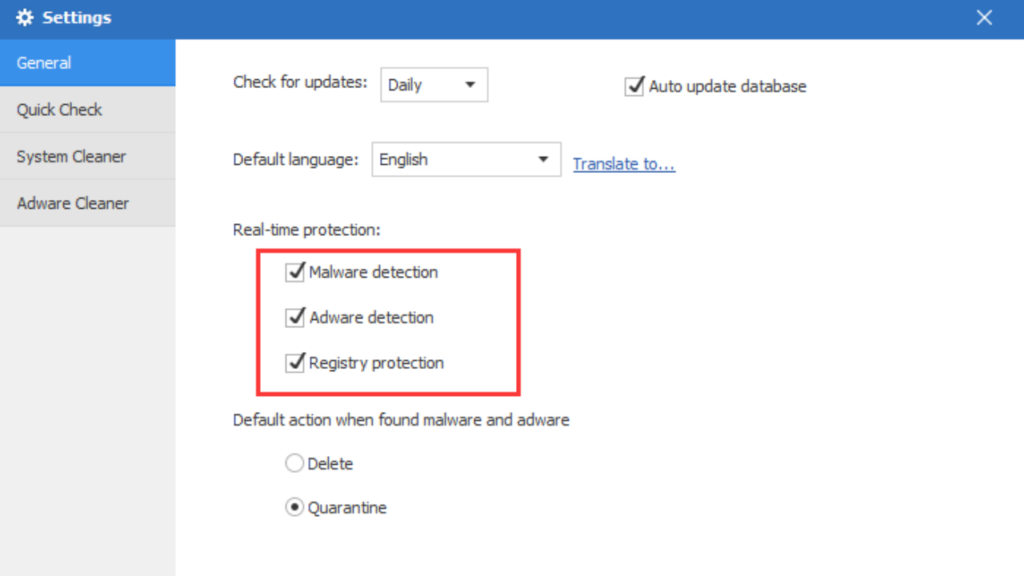
Task: Click the Settings gear icon in title bar
Action: 24,18
